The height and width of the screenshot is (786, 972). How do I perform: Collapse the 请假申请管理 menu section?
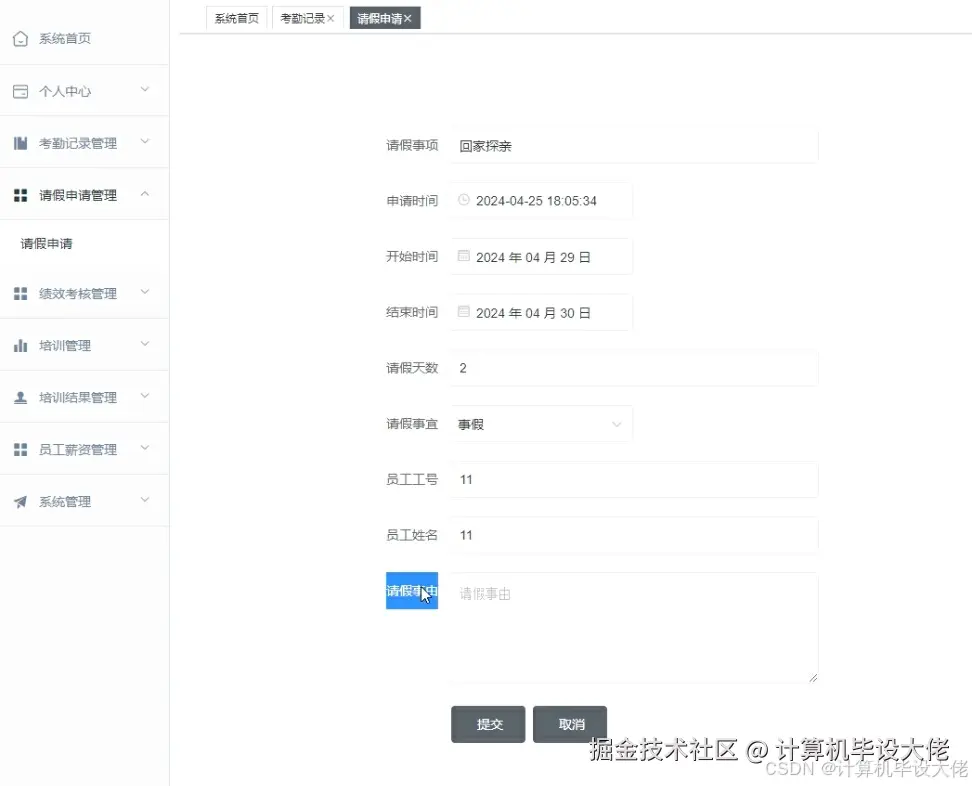tap(85, 194)
